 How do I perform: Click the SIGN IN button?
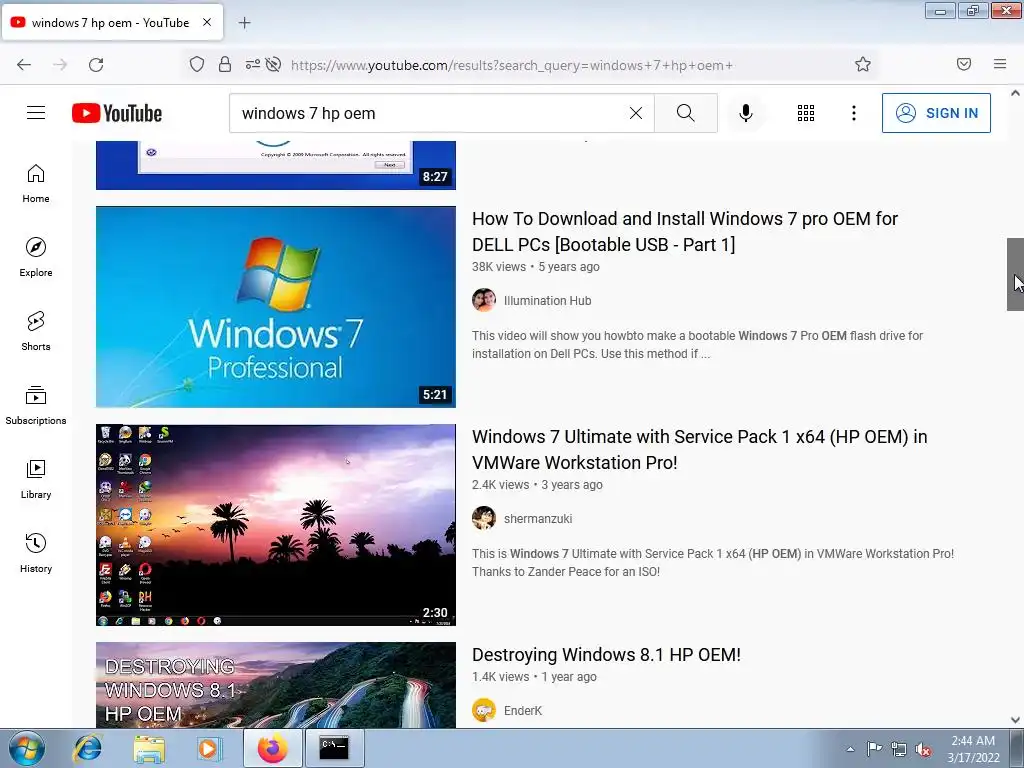tap(936, 113)
